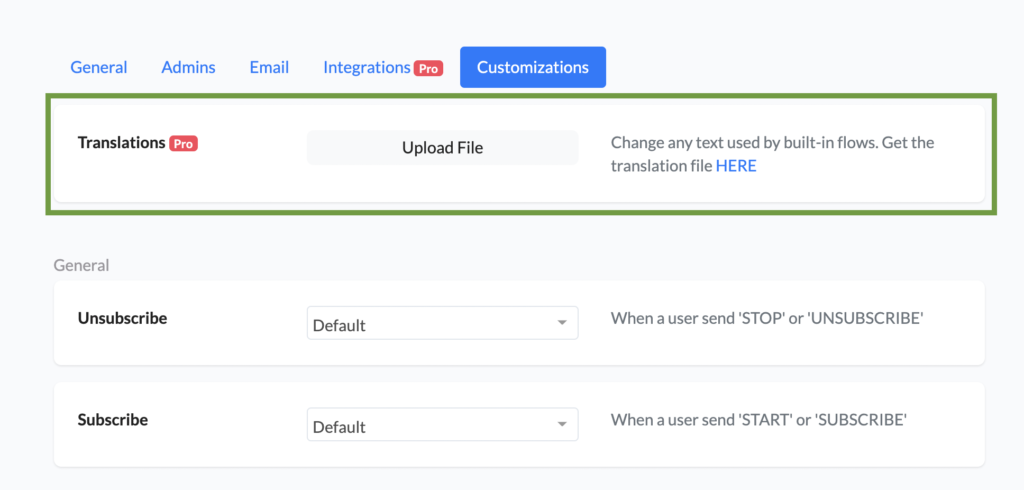Open the HERE translation file link
The image size is (1024, 490).
click(x=736, y=166)
